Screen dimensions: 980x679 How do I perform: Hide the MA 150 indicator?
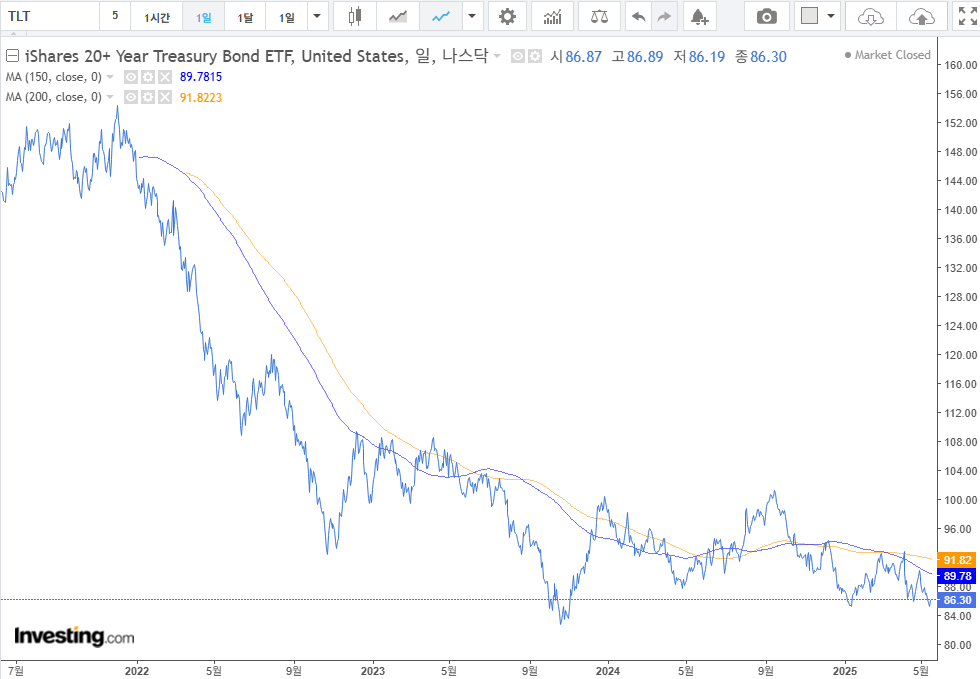[130, 77]
